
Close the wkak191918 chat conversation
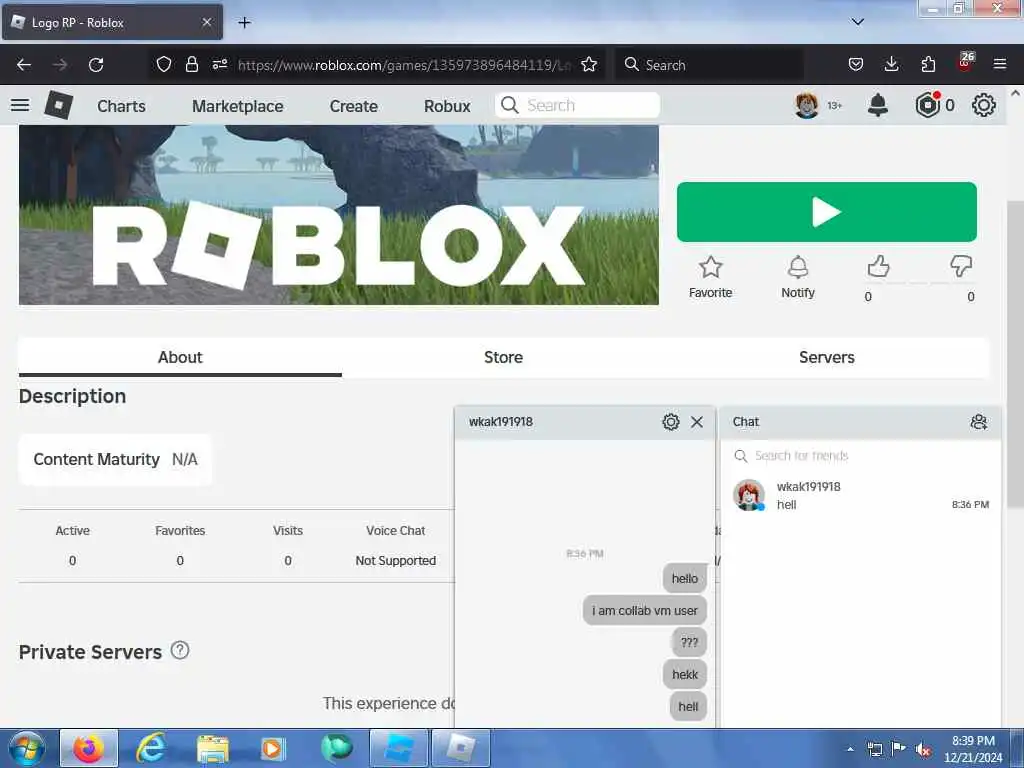click(697, 422)
